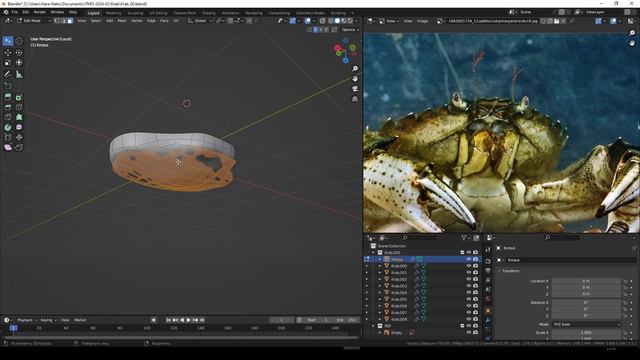Click the Location X value field
Image resolution: width=640 pixels, height=360 pixels.
pyautogui.click(x=586, y=281)
